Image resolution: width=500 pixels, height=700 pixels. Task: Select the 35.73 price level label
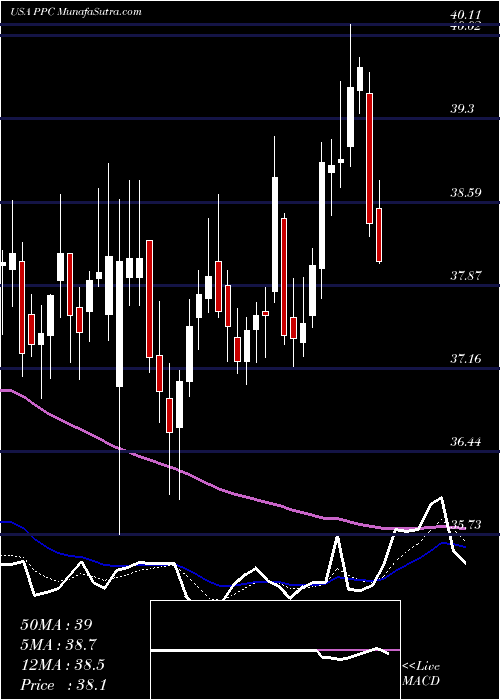[x=467, y=525]
